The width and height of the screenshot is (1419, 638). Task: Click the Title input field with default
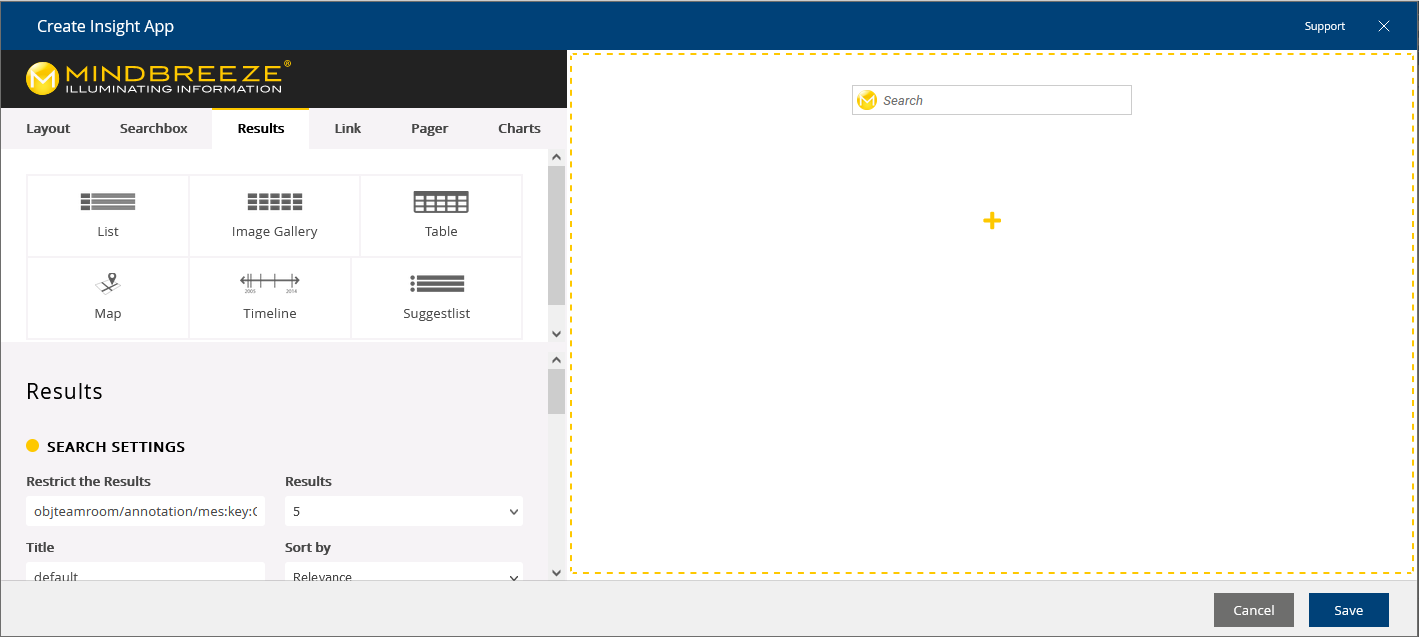click(x=146, y=573)
